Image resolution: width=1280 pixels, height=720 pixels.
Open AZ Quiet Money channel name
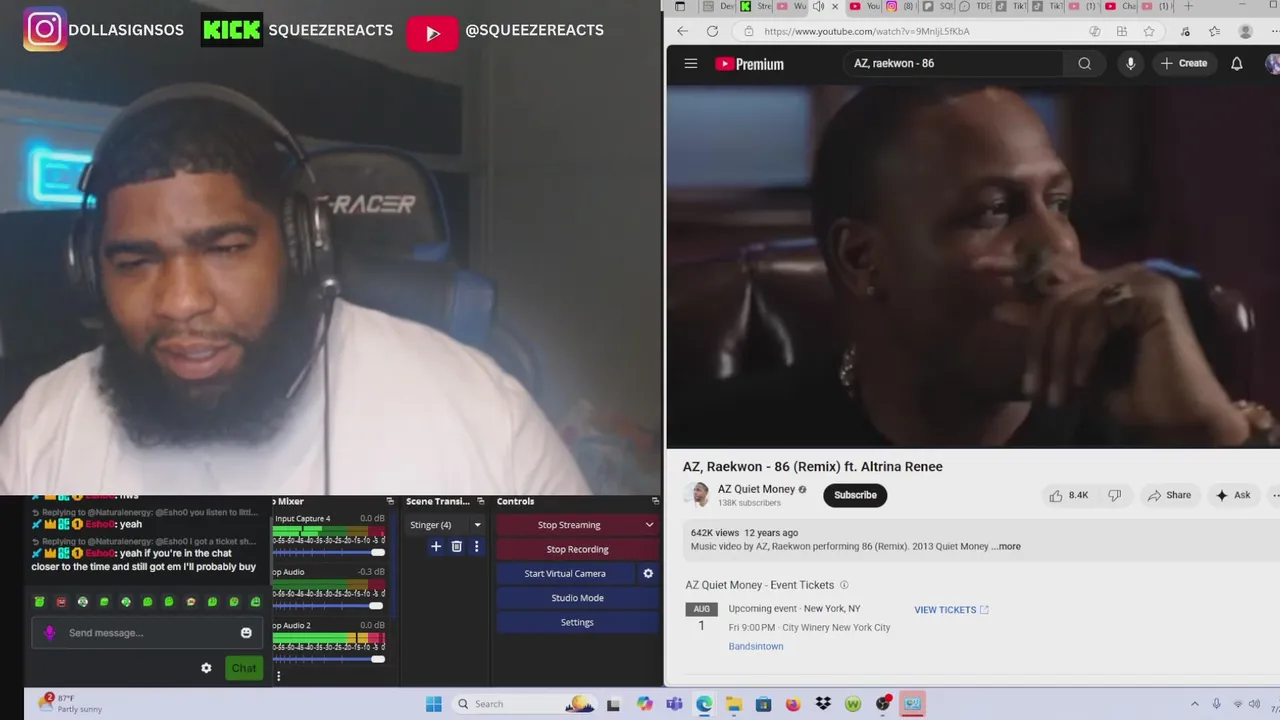[x=756, y=489]
